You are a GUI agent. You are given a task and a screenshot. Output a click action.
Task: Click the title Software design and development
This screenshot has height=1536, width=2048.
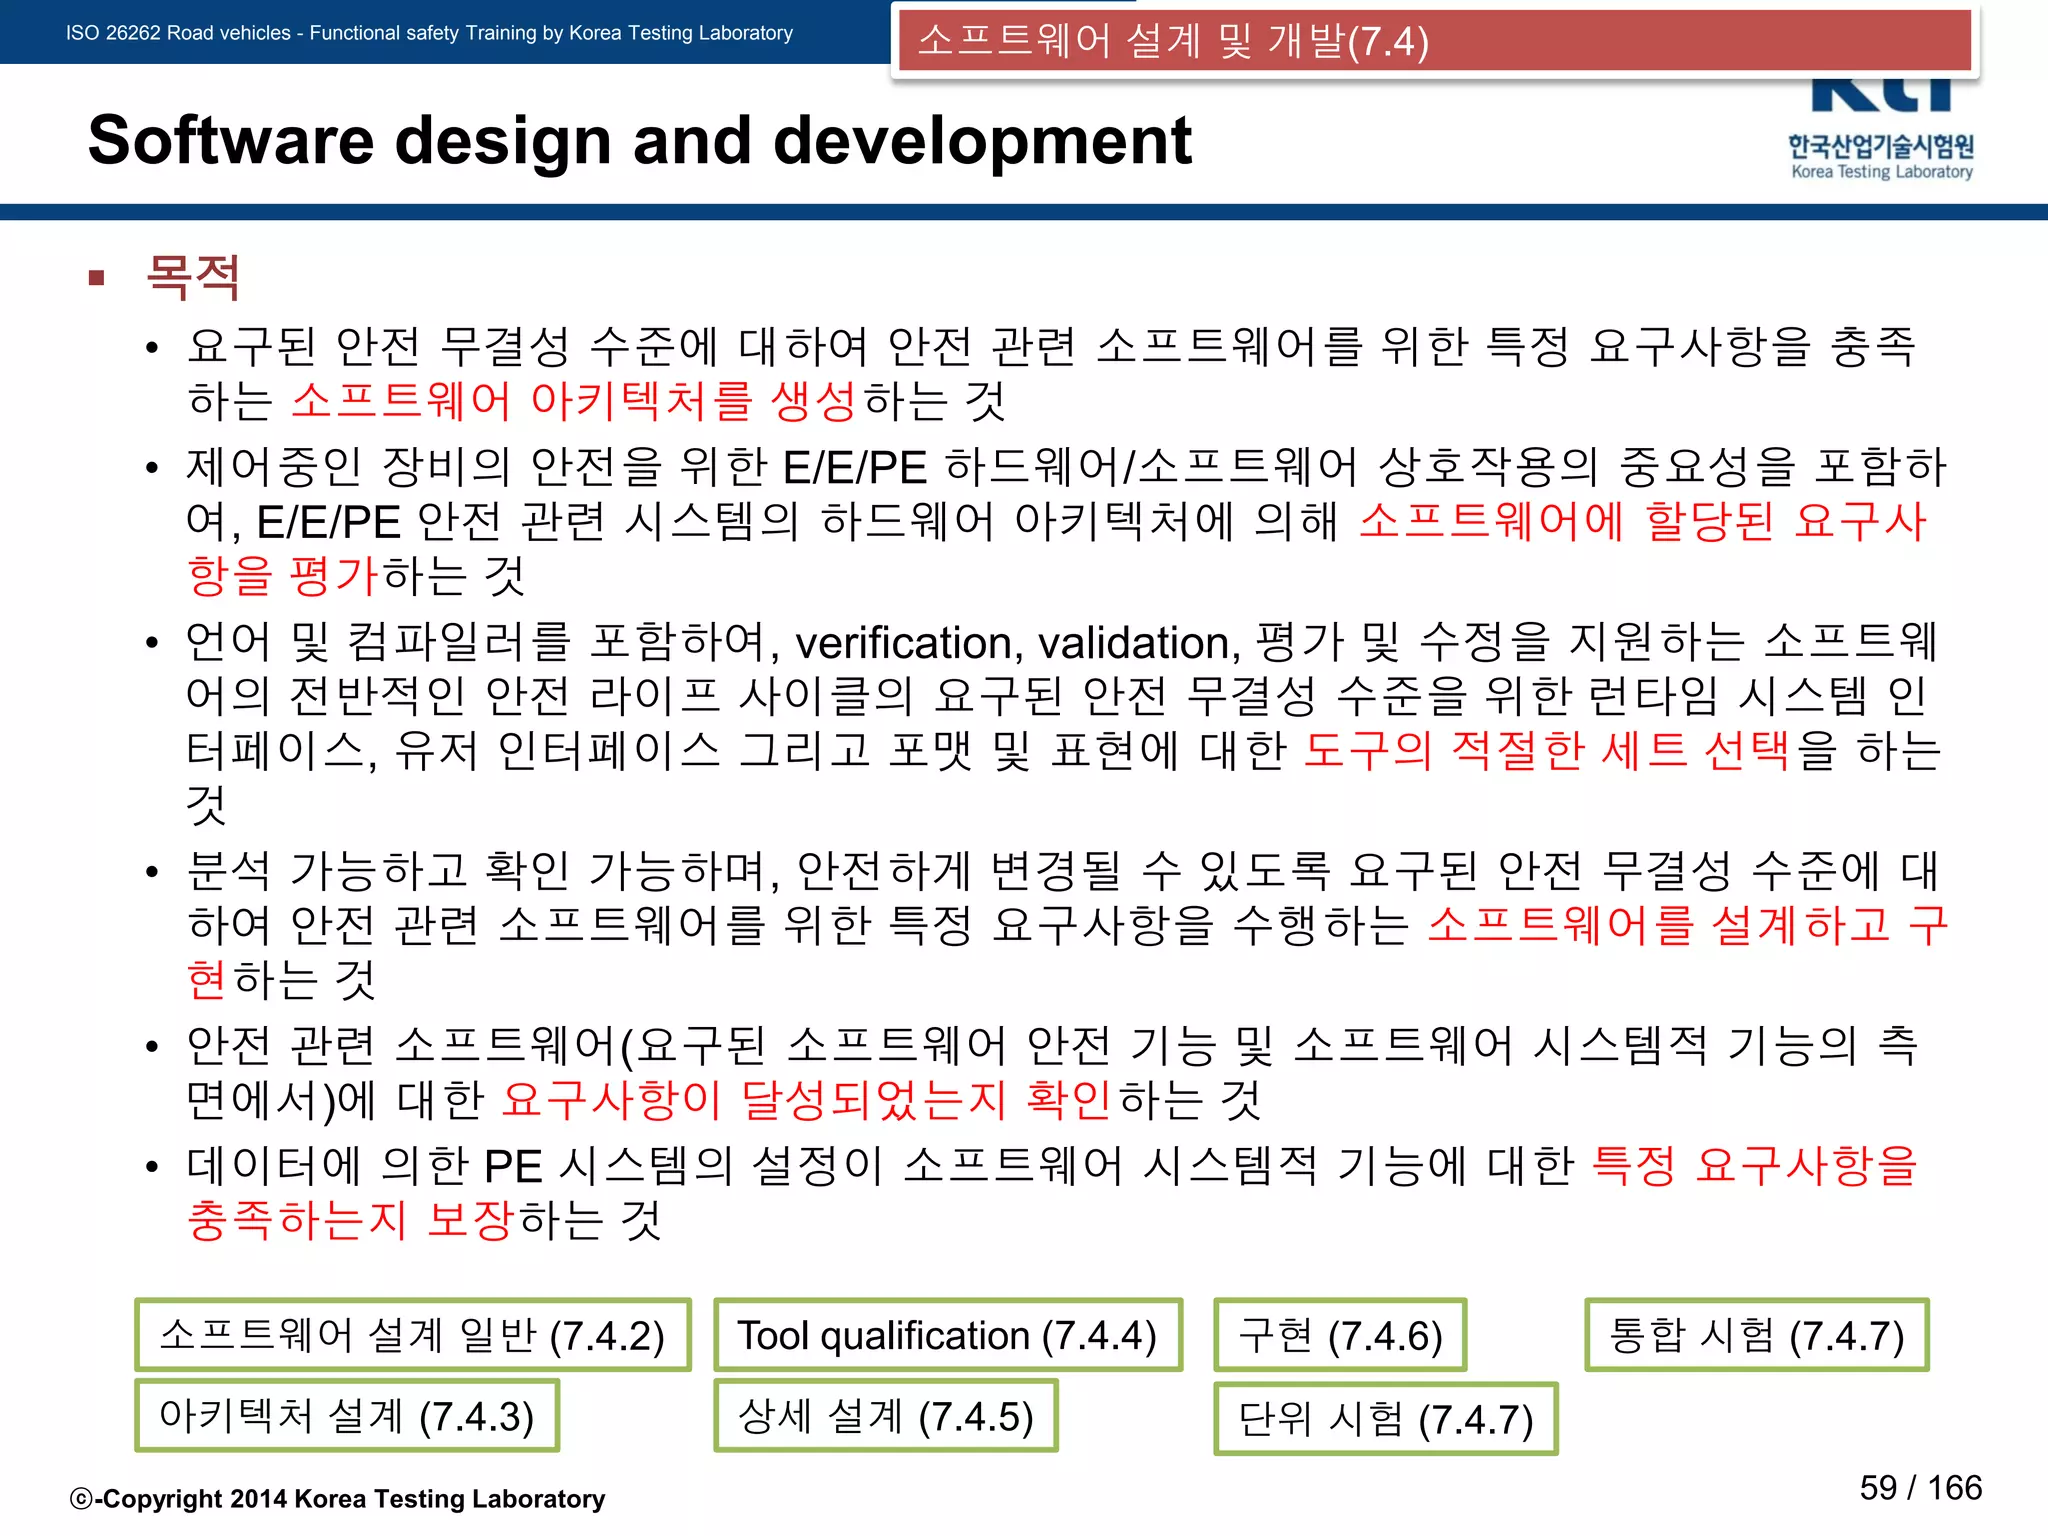tap(640, 140)
